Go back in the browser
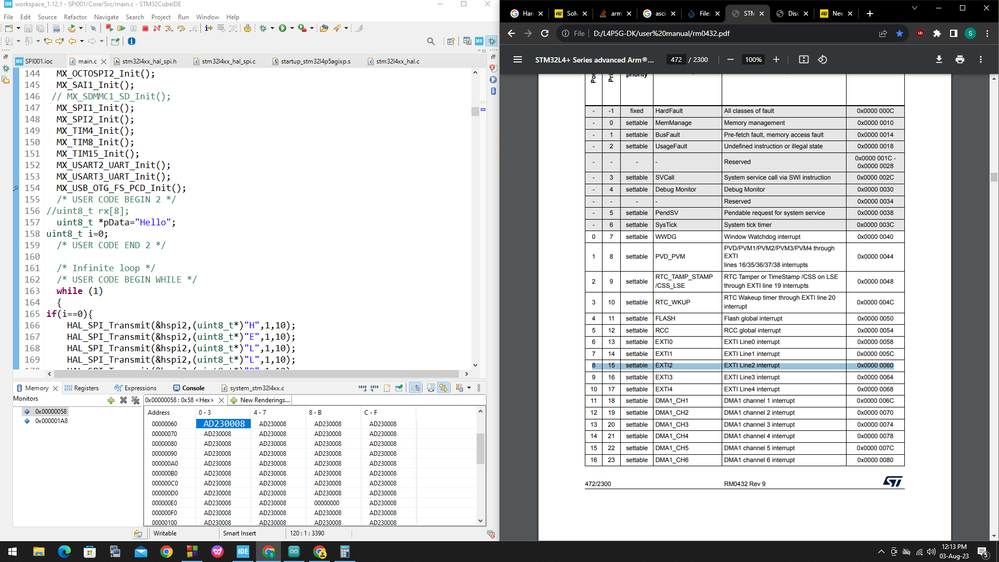This screenshot has width=999, height=562. 511,33
